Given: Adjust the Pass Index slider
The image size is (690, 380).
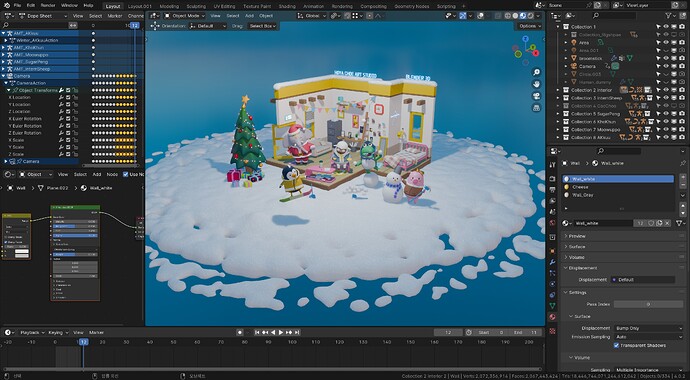Looking at the screenshot, I should (648, 304).
